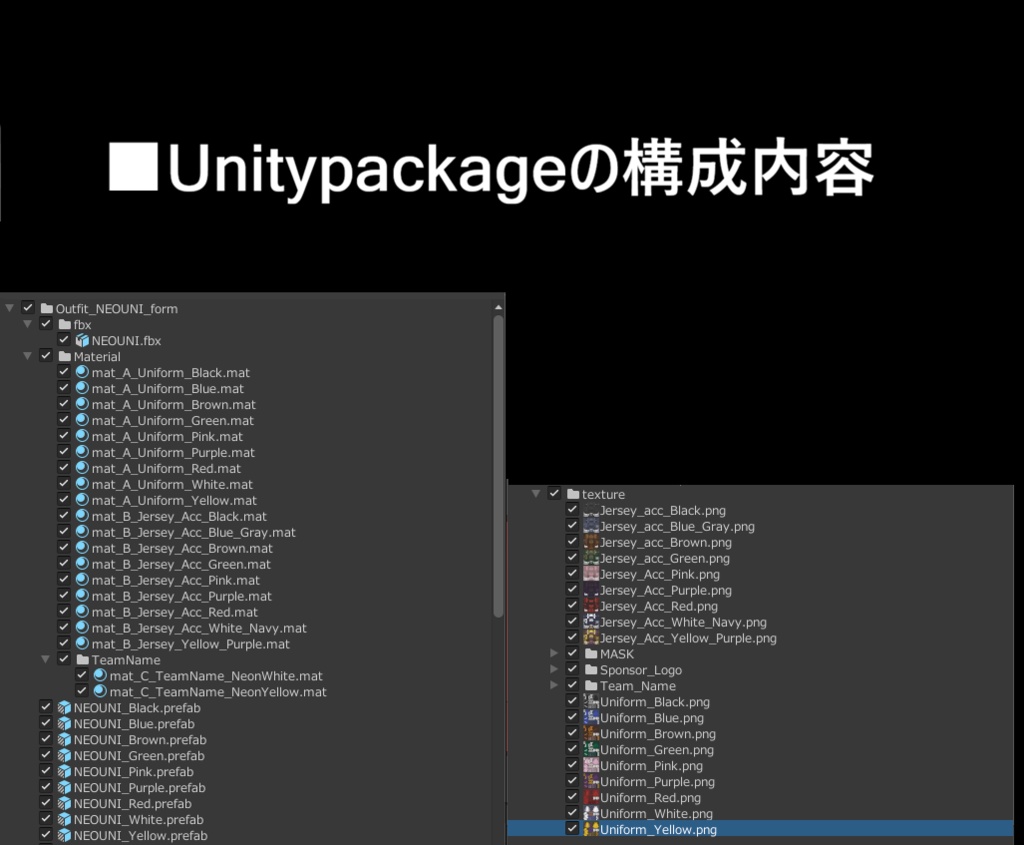
Task: Toggle the mat_A_Uniform_Brown.mat checkbox
Action: pos(63,404)
